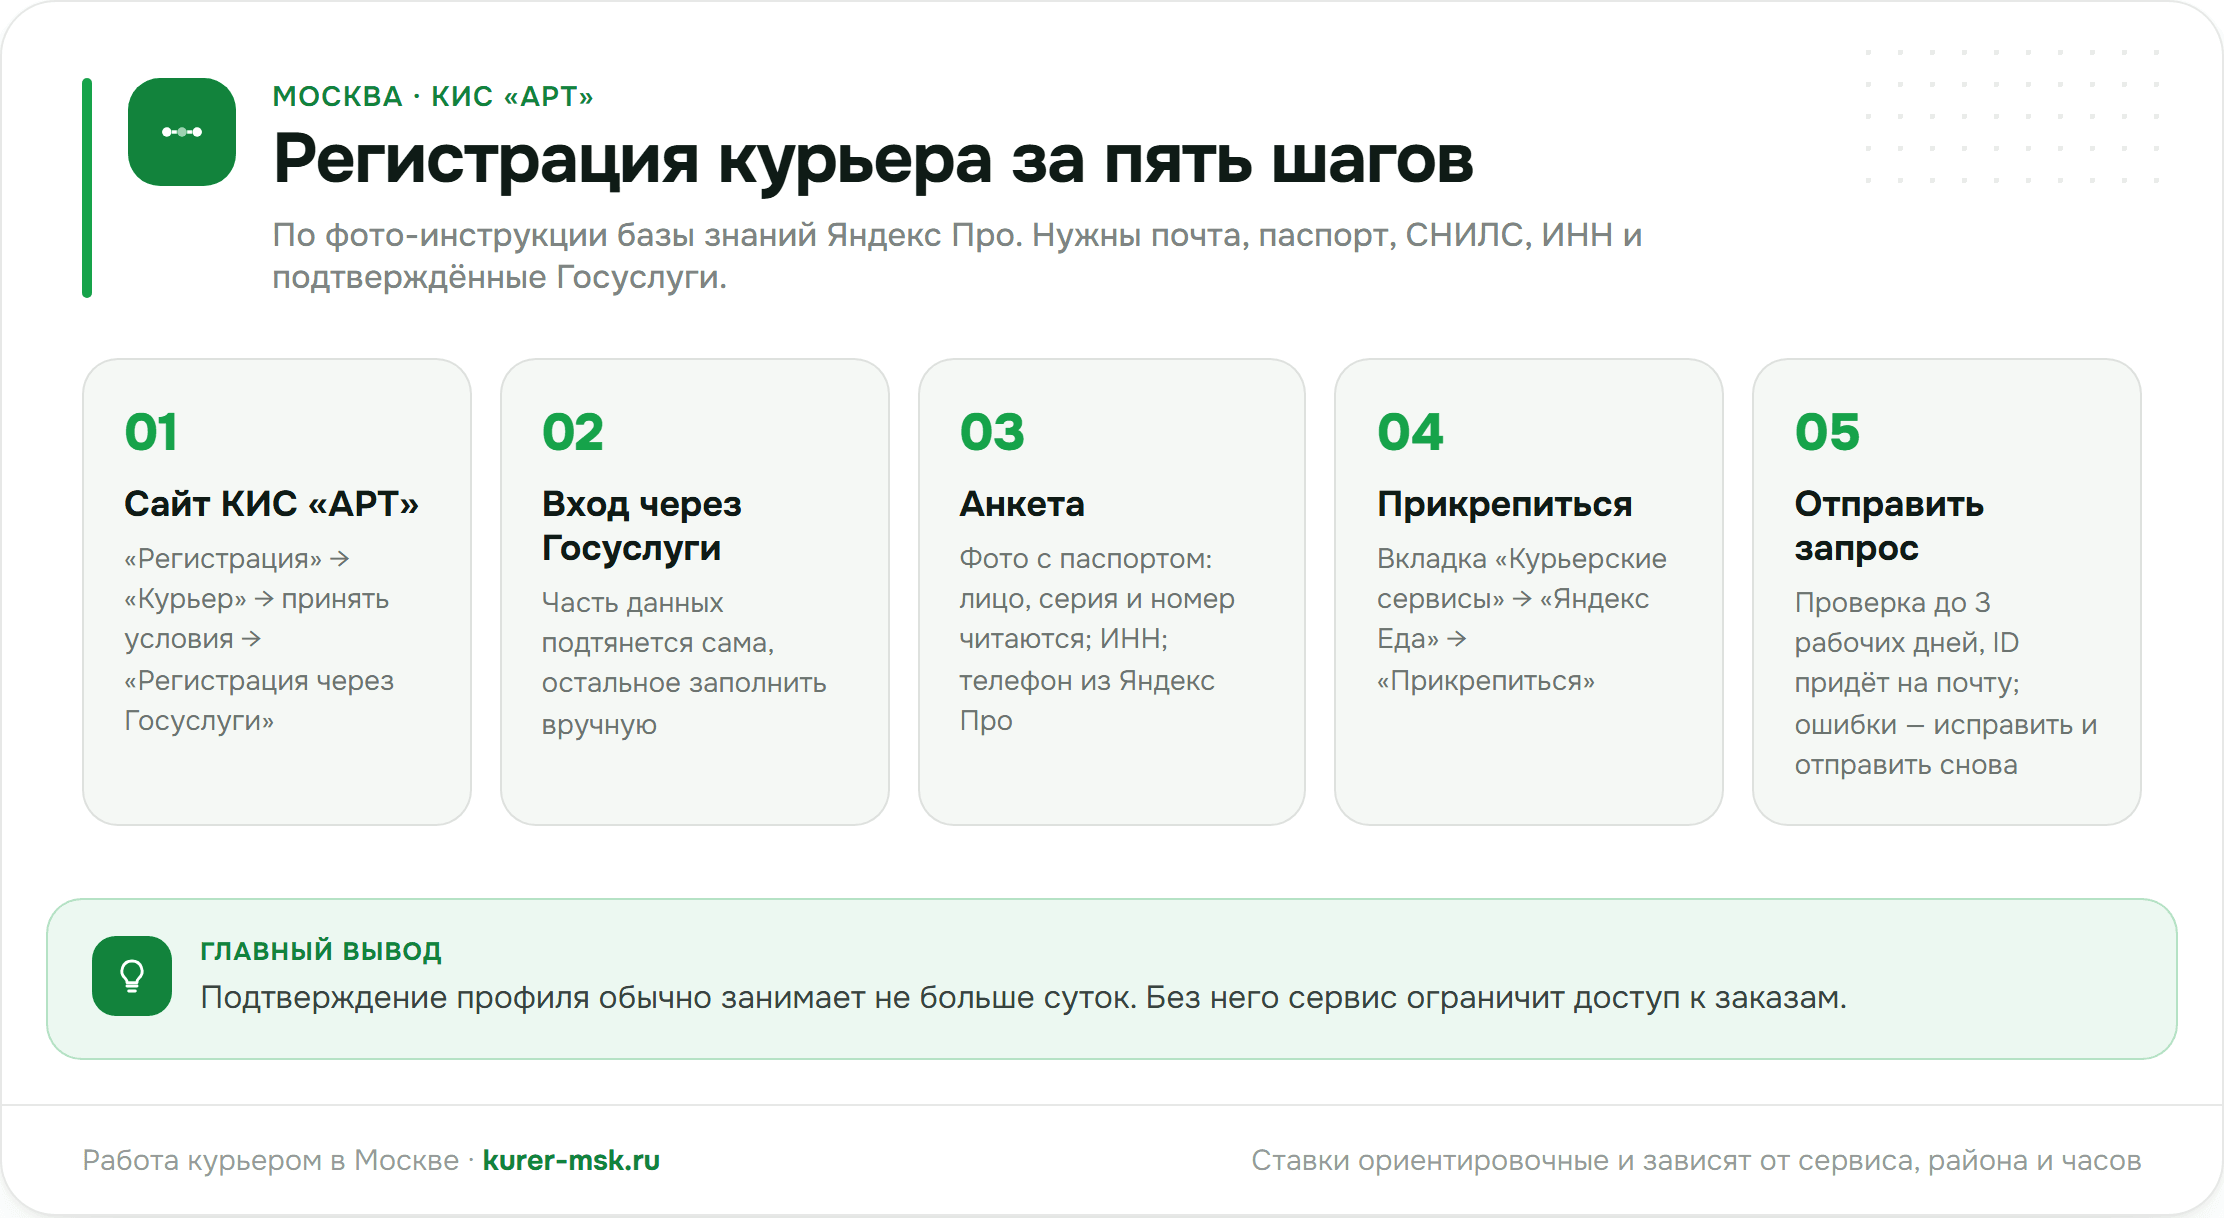Click the subtitle mentioning СНИЛС and ИНН
This screenshot has width=2224, height=1218.
(957, 256)
